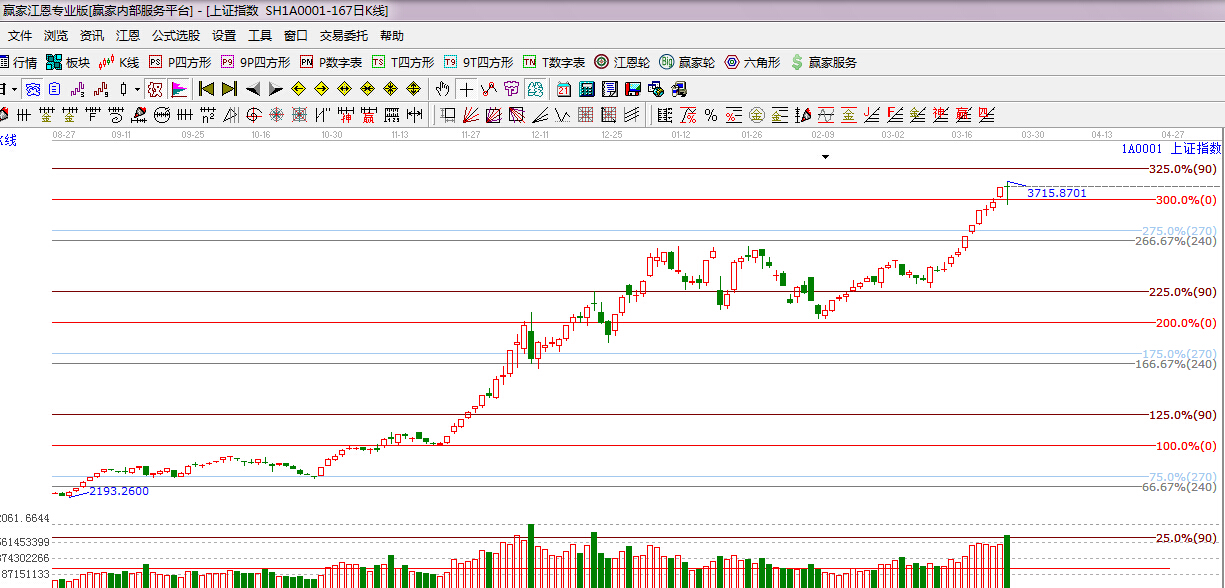Screen dimensions: 1225x588
Task: Jump to first bar with skip-start icon
Action: 207,89
